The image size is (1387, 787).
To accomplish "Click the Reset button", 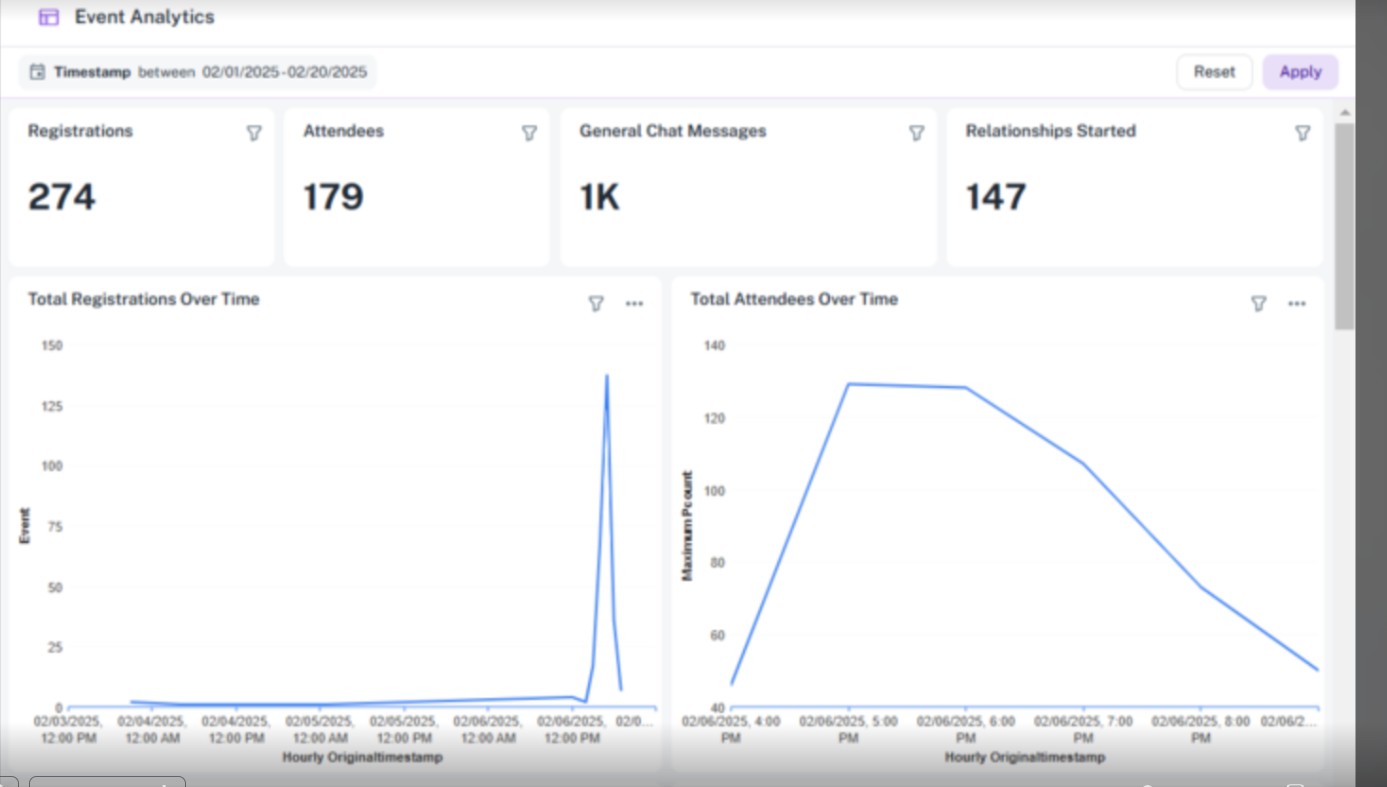I will [x=1214, y=72].
